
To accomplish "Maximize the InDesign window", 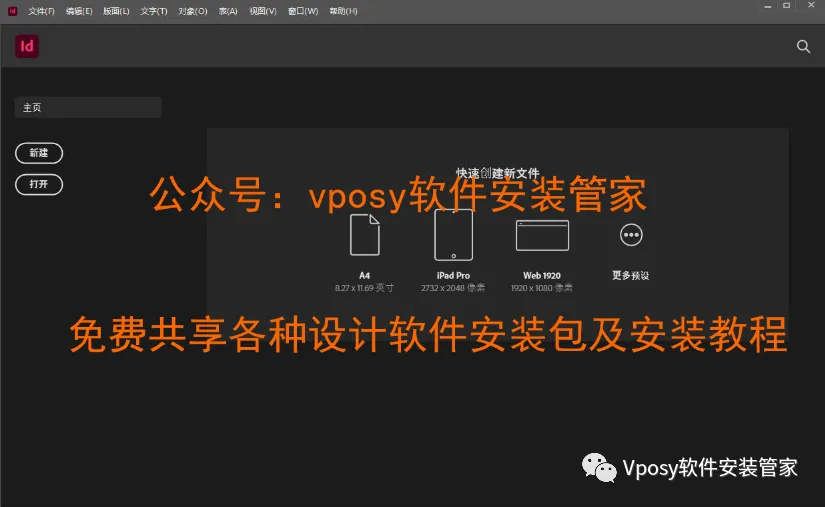I will click(787, 6).
